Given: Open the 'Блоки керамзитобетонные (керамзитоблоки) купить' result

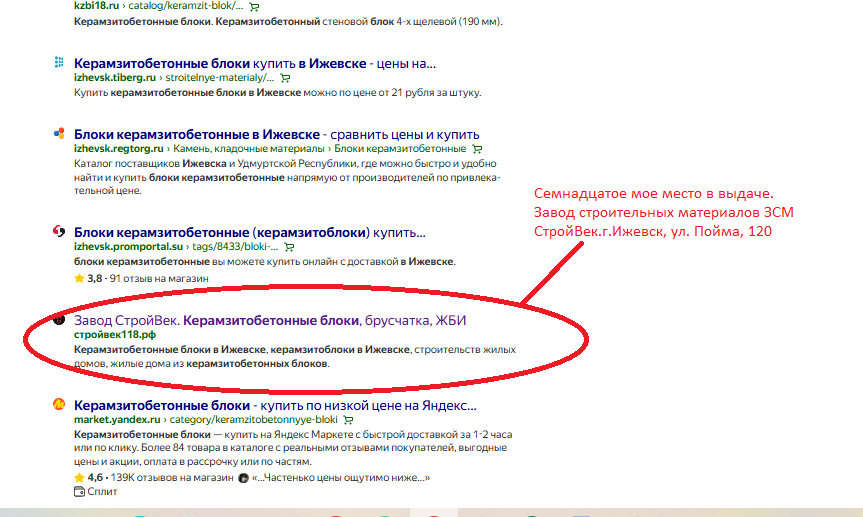Looking at the screenshot, I should point(249,232).
